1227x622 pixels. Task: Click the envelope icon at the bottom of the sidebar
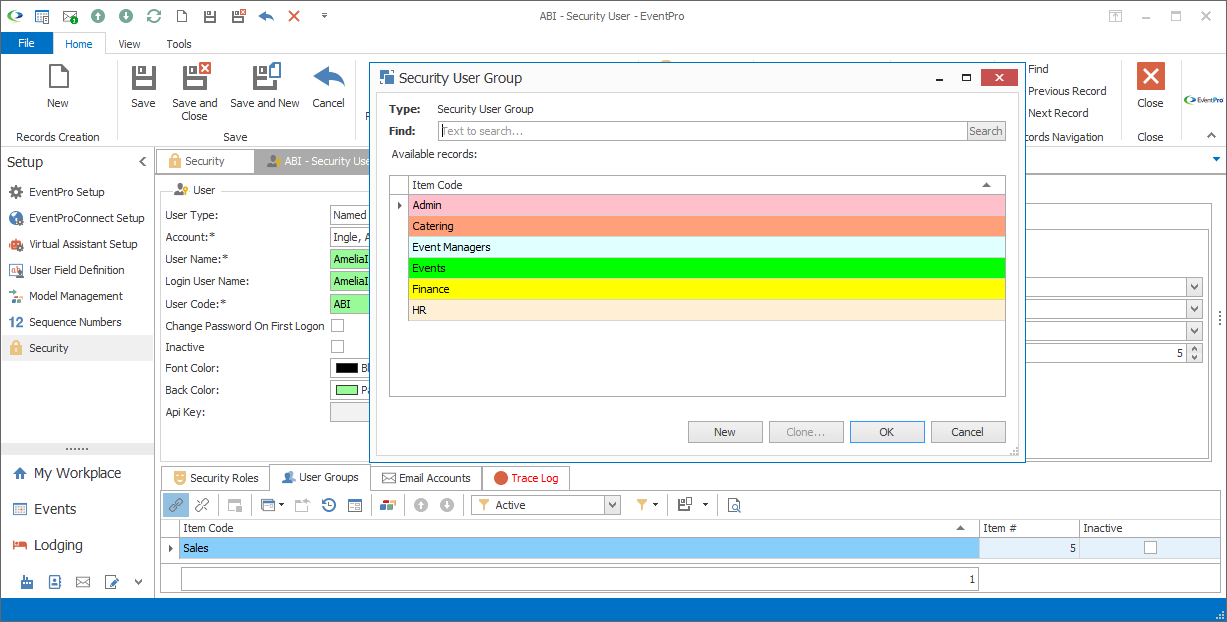tap(83, 581)
